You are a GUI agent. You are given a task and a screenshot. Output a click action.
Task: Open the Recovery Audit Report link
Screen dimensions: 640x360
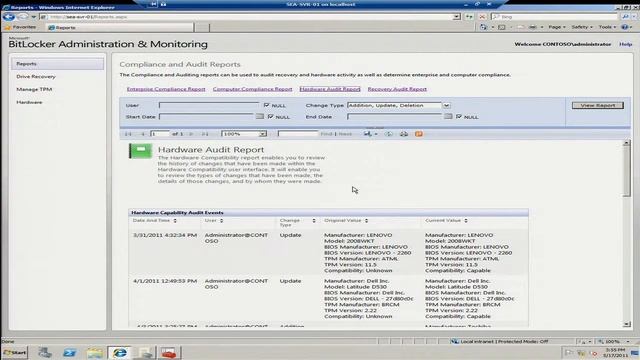click(x=397, y=89)
